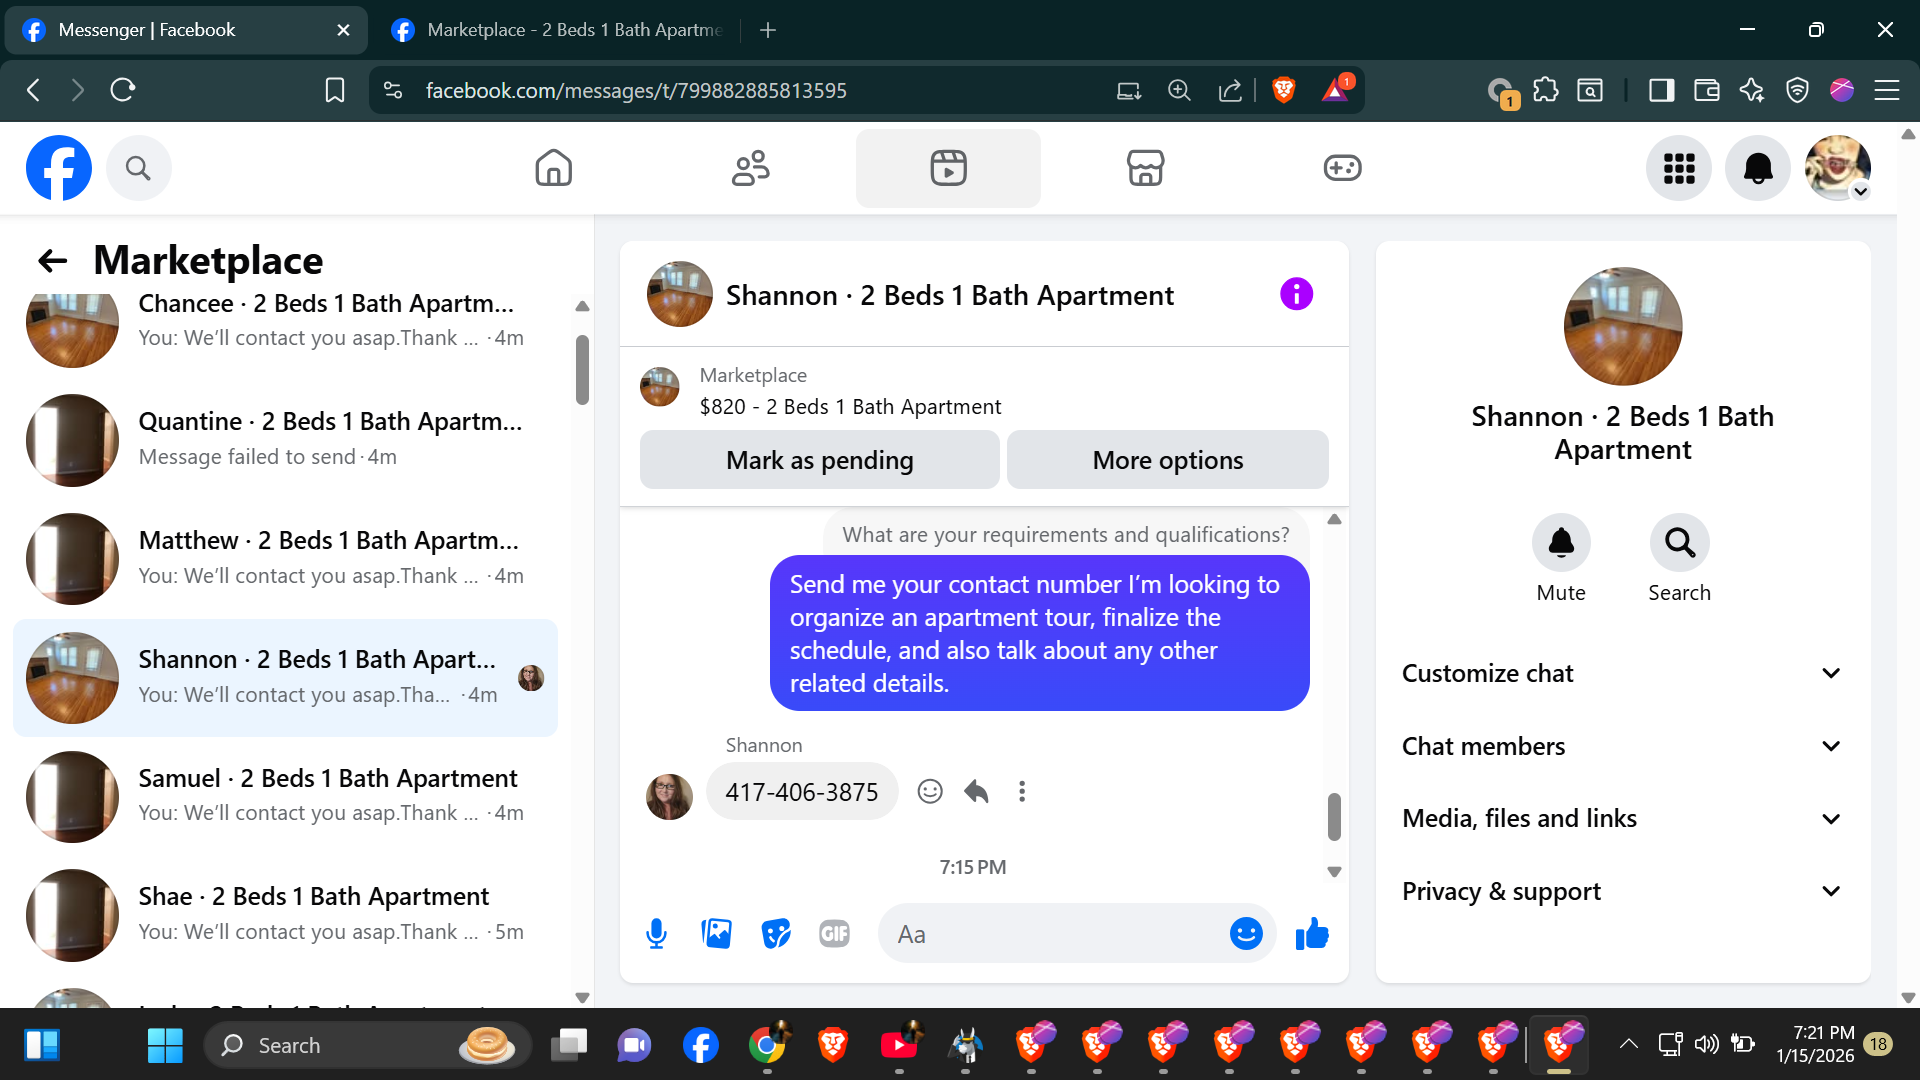Reply to Shannon's phone number message
Image resolution: width=1920 pixels, height=1080 pixels.
tap(976, 792)
